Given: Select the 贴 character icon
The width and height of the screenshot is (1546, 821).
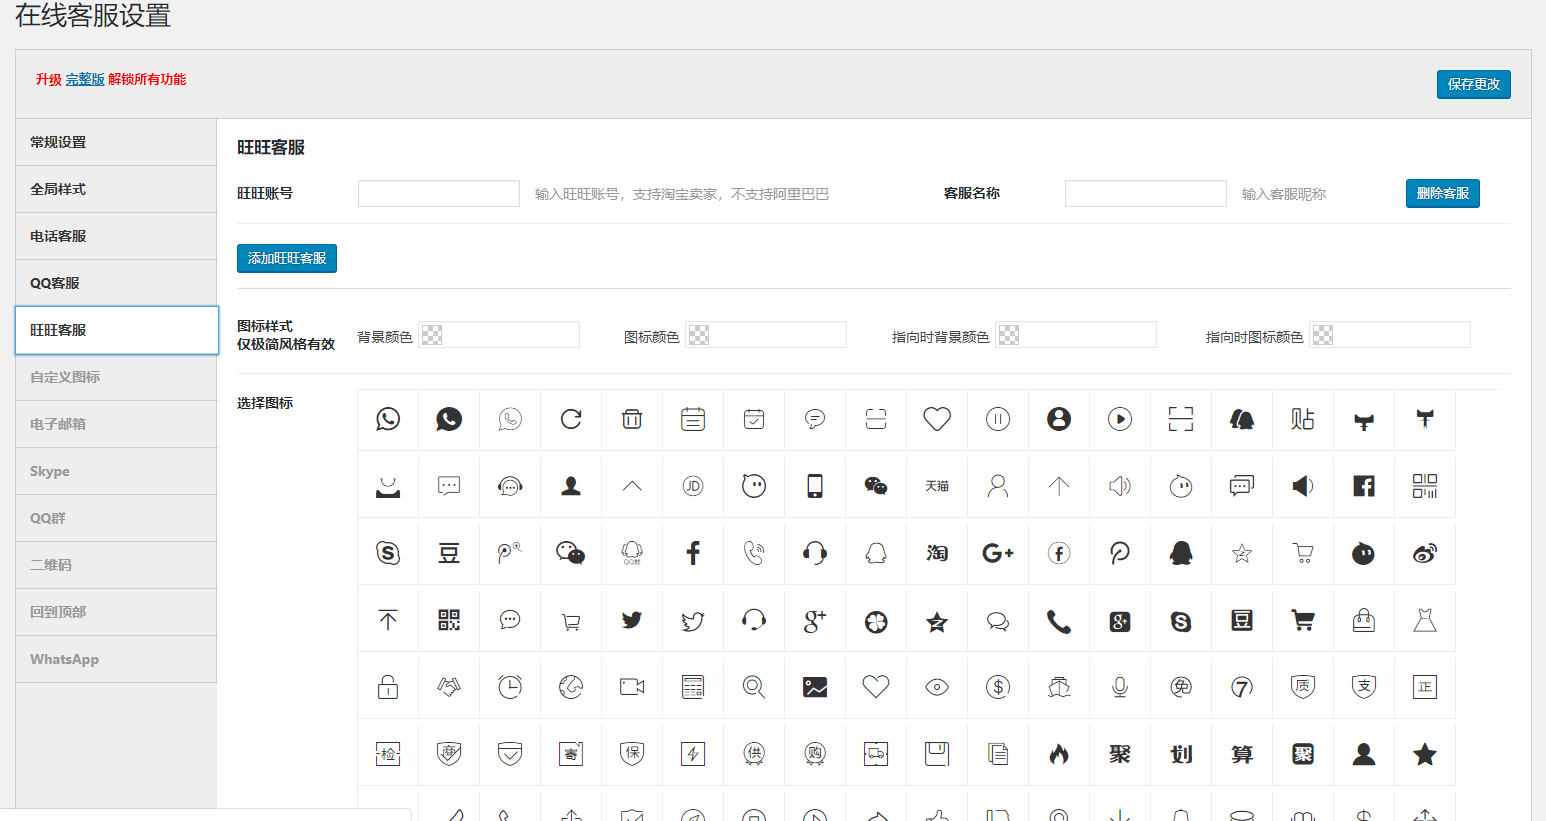Looking at the screenshot, I should (1303, 419).
